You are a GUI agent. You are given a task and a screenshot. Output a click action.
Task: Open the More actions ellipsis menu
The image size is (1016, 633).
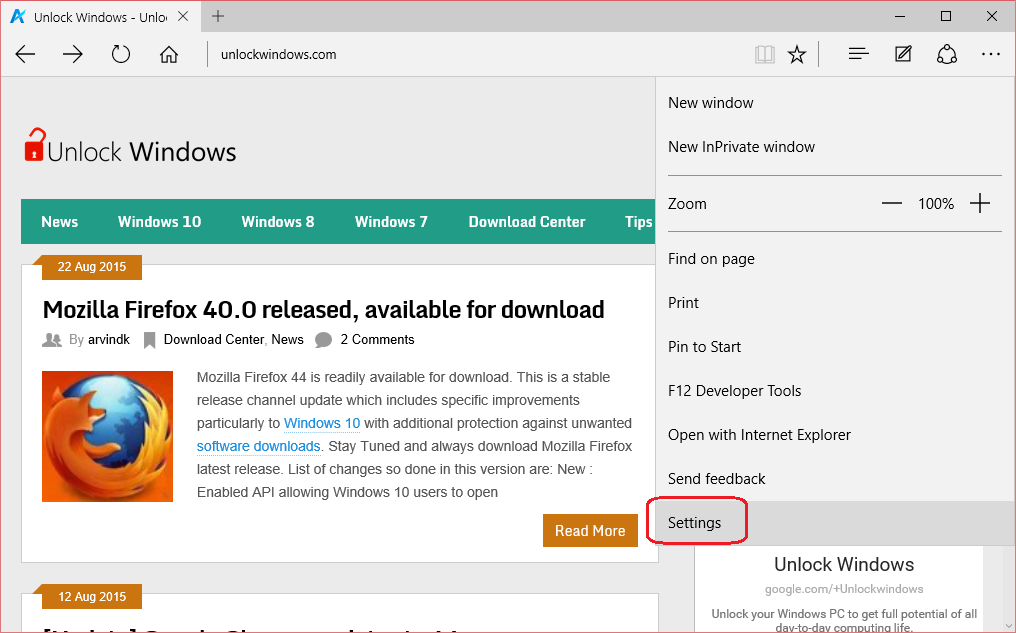click(991, 54)
